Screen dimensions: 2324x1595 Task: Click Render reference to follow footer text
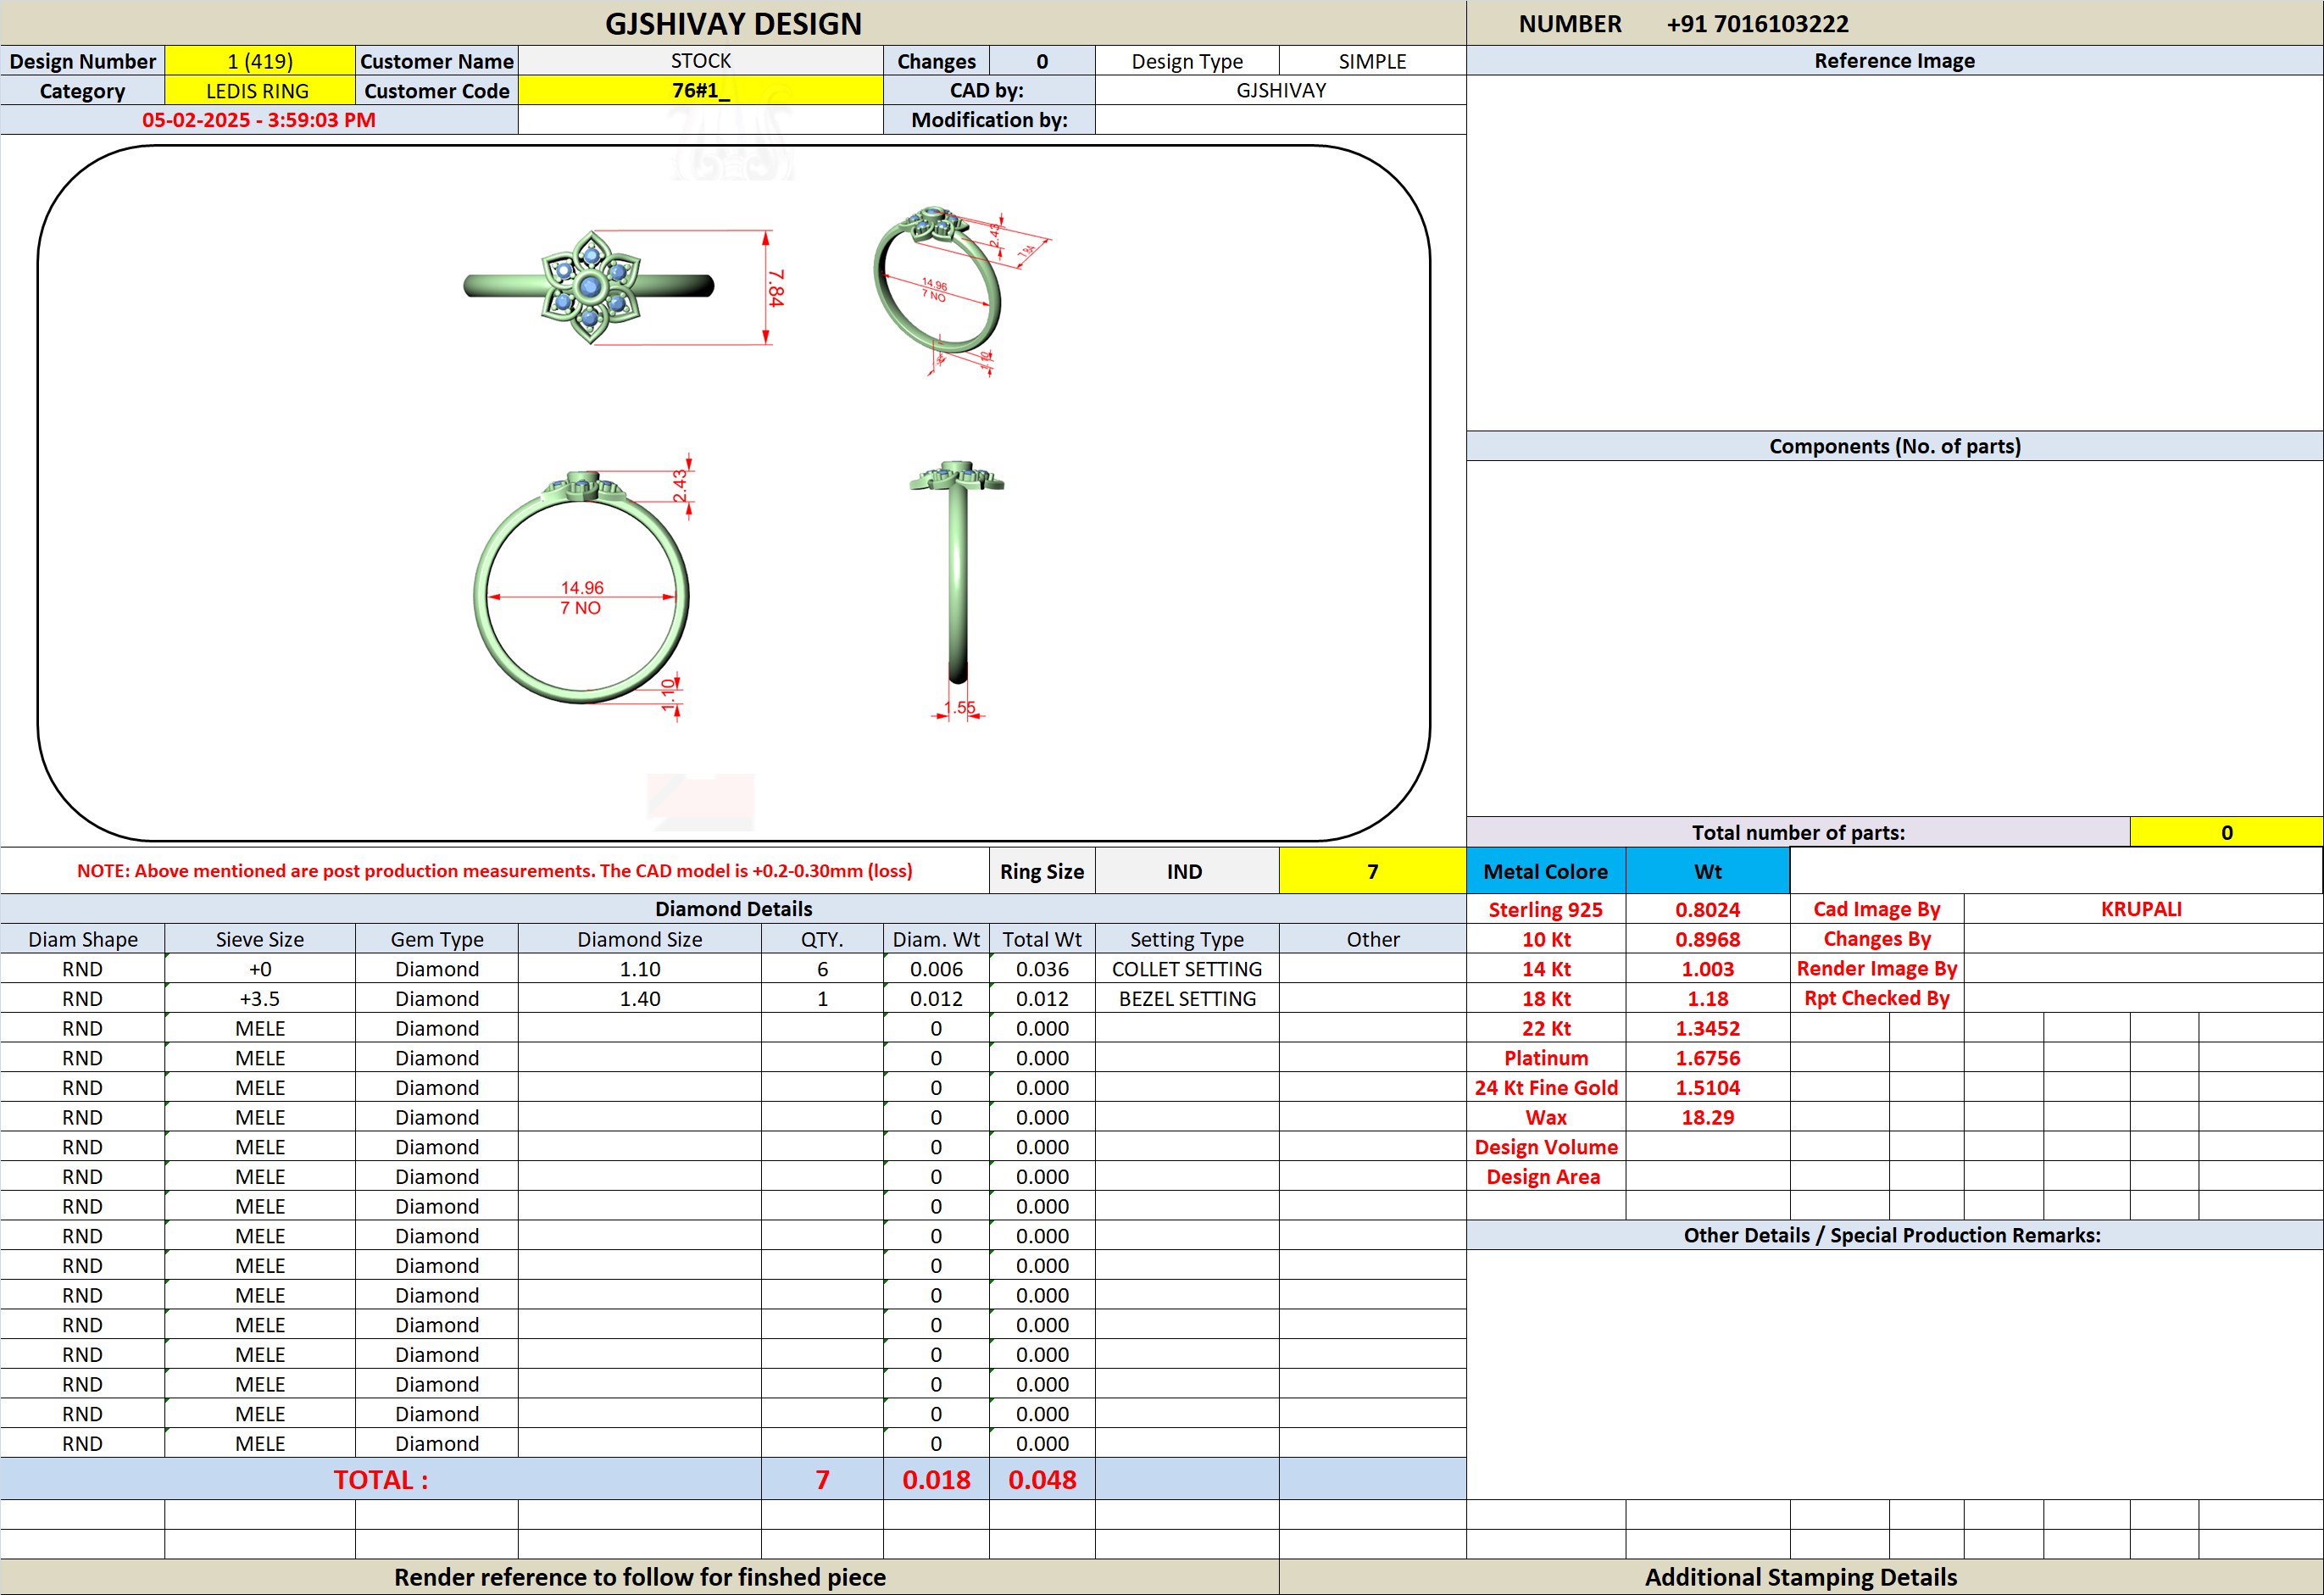pos(640,1577)
